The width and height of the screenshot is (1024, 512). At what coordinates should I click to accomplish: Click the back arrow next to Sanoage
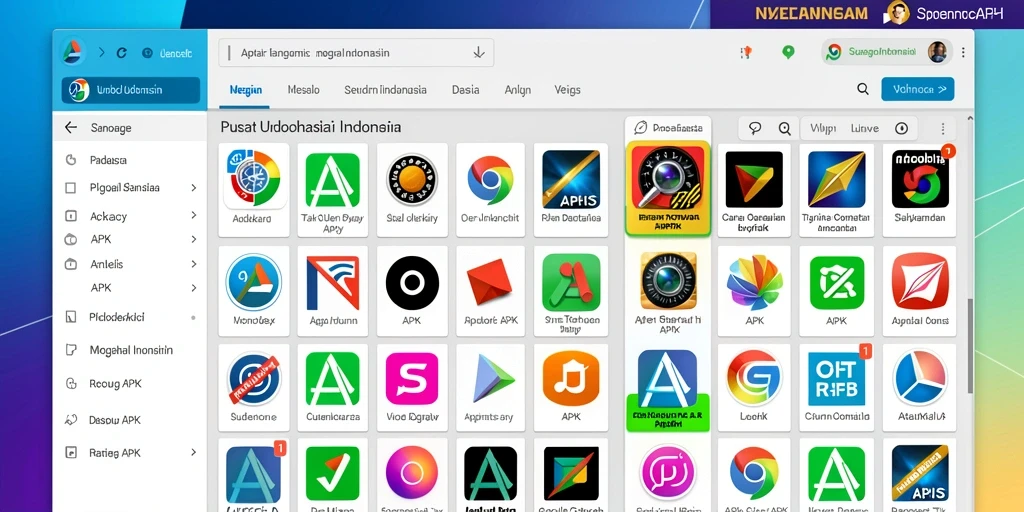pos(71,128)
